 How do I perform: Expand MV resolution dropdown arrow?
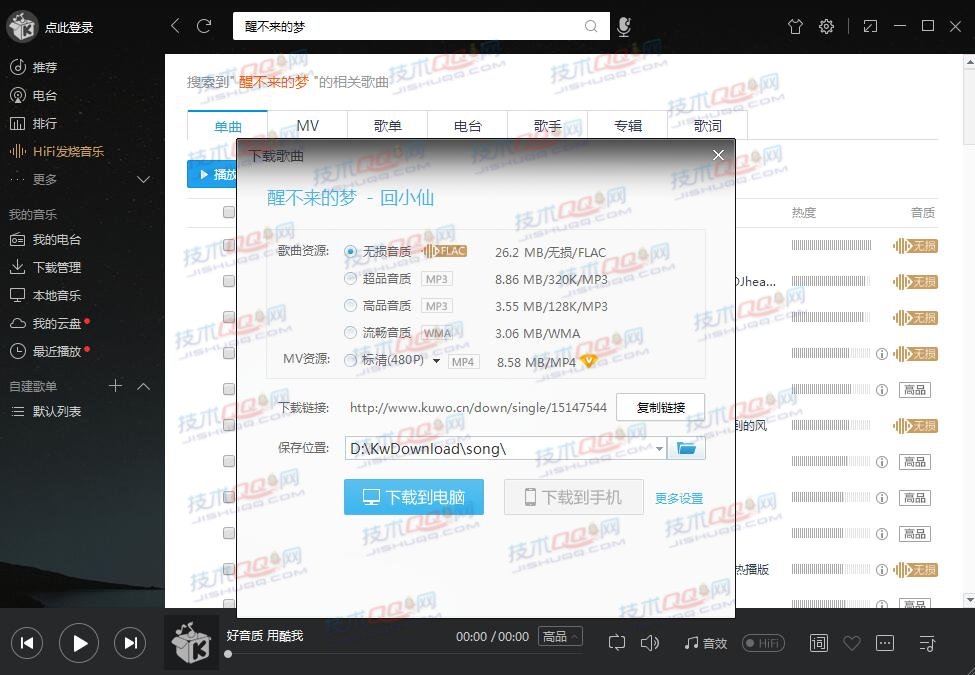tap(437, 360)
